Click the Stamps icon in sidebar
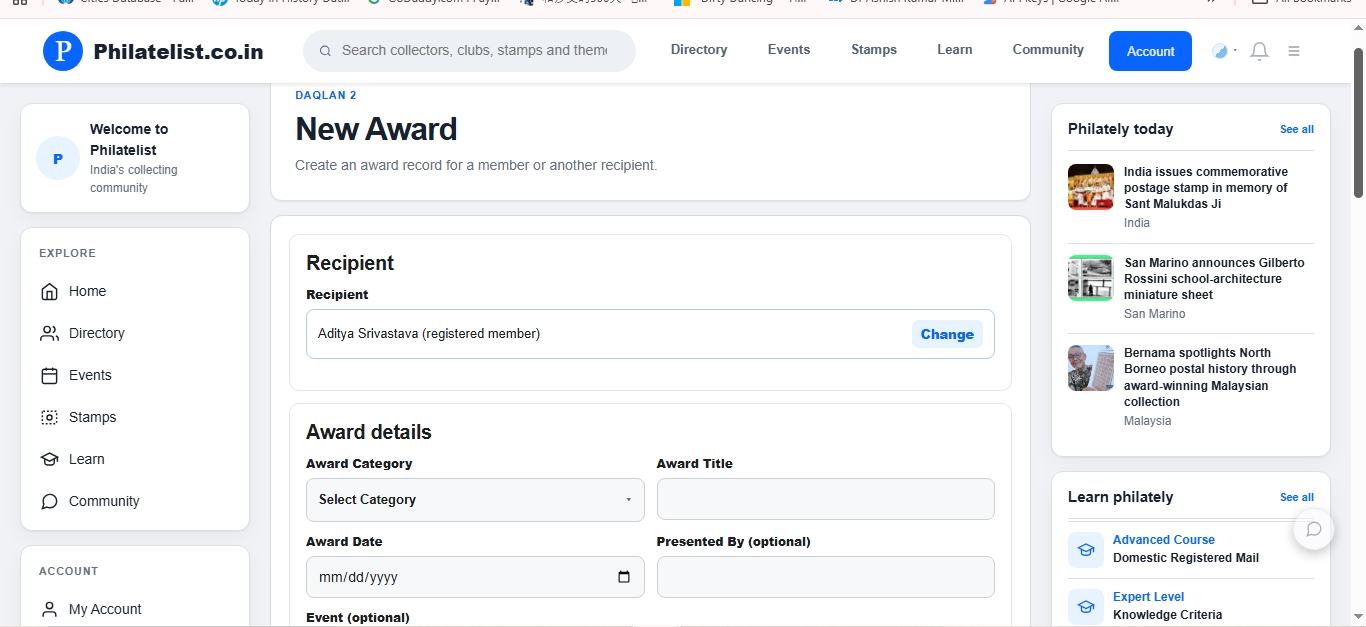Image resolution: width=1366 pixels, height=627 pixels. [49, 417]
